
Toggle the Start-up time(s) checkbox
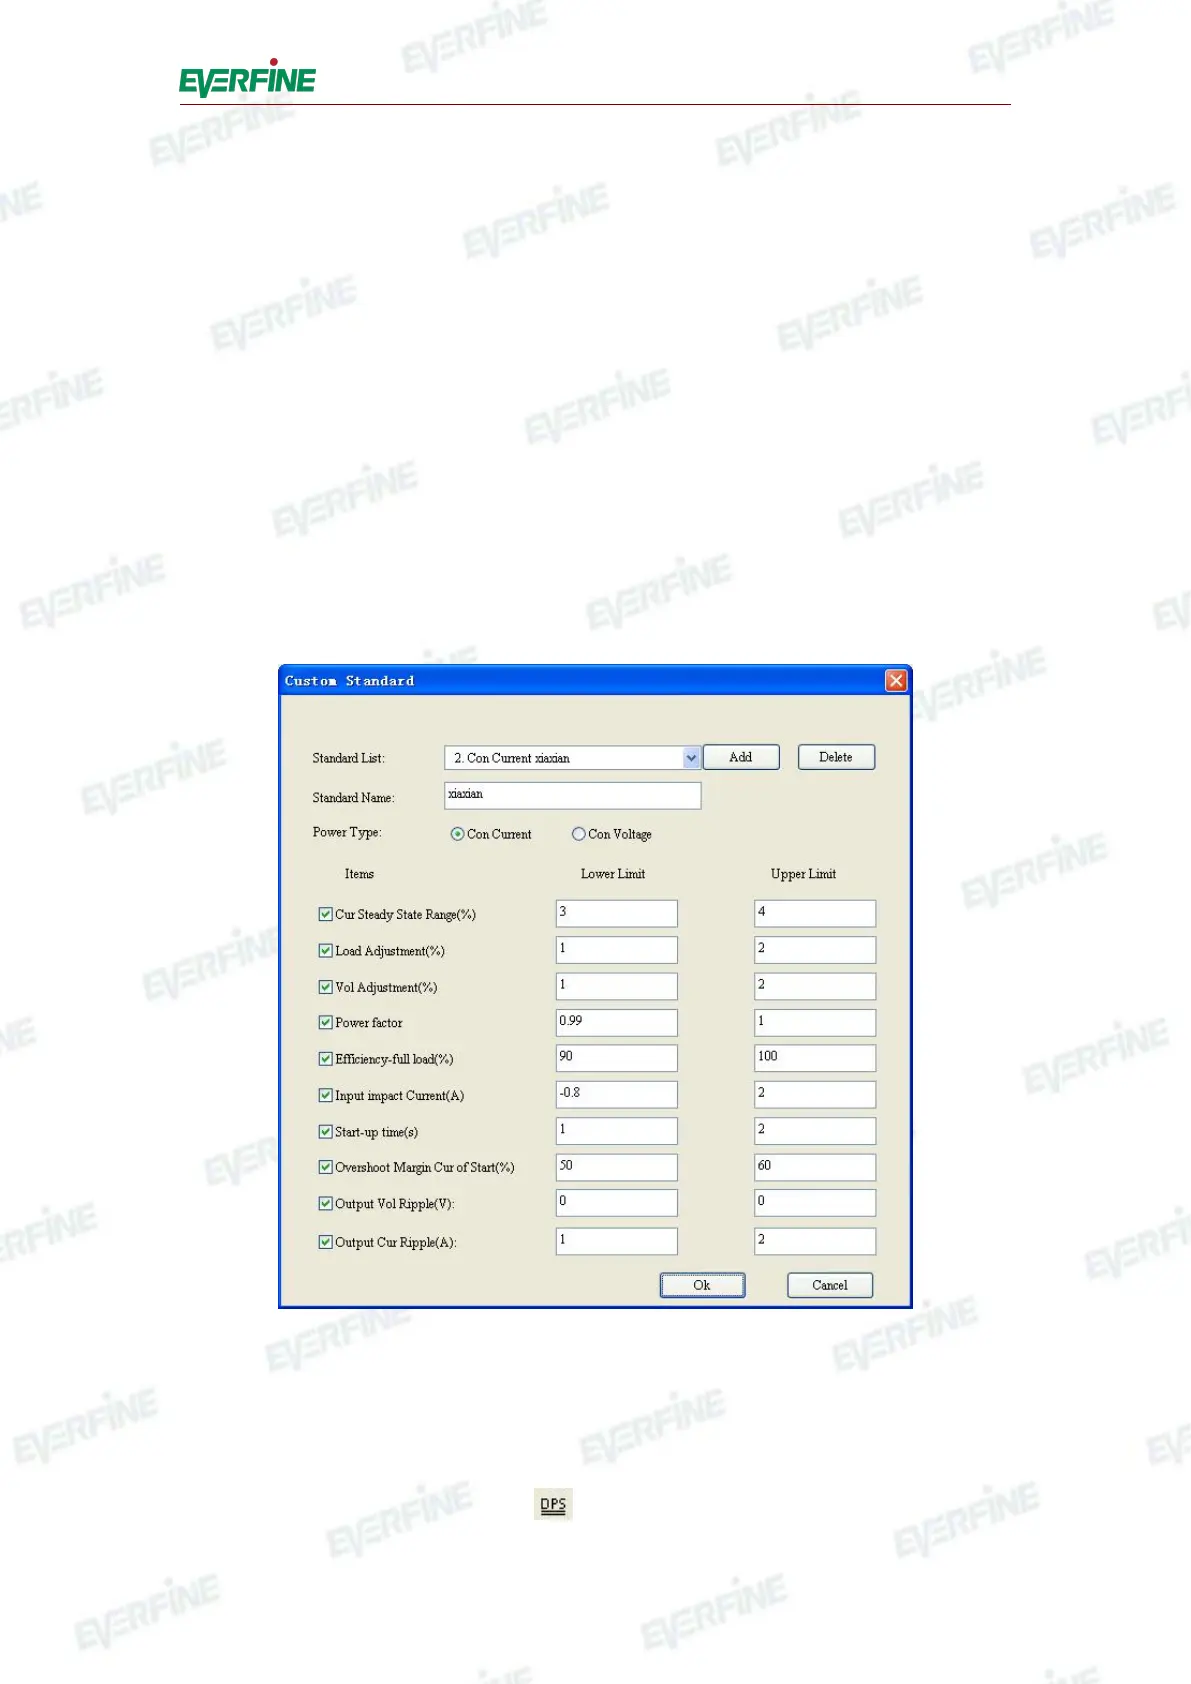(x=325, y=1132)
